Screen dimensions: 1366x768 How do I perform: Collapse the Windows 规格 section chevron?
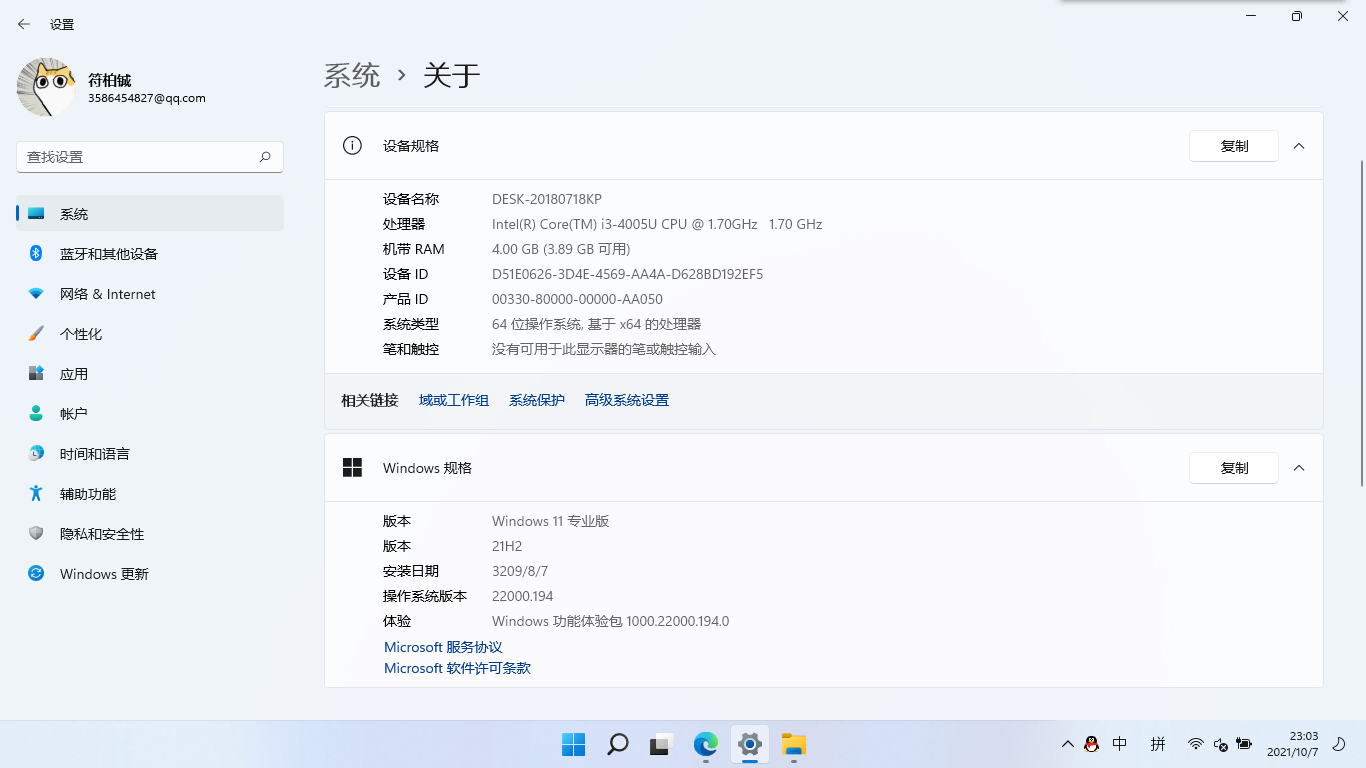point(1299,468)
